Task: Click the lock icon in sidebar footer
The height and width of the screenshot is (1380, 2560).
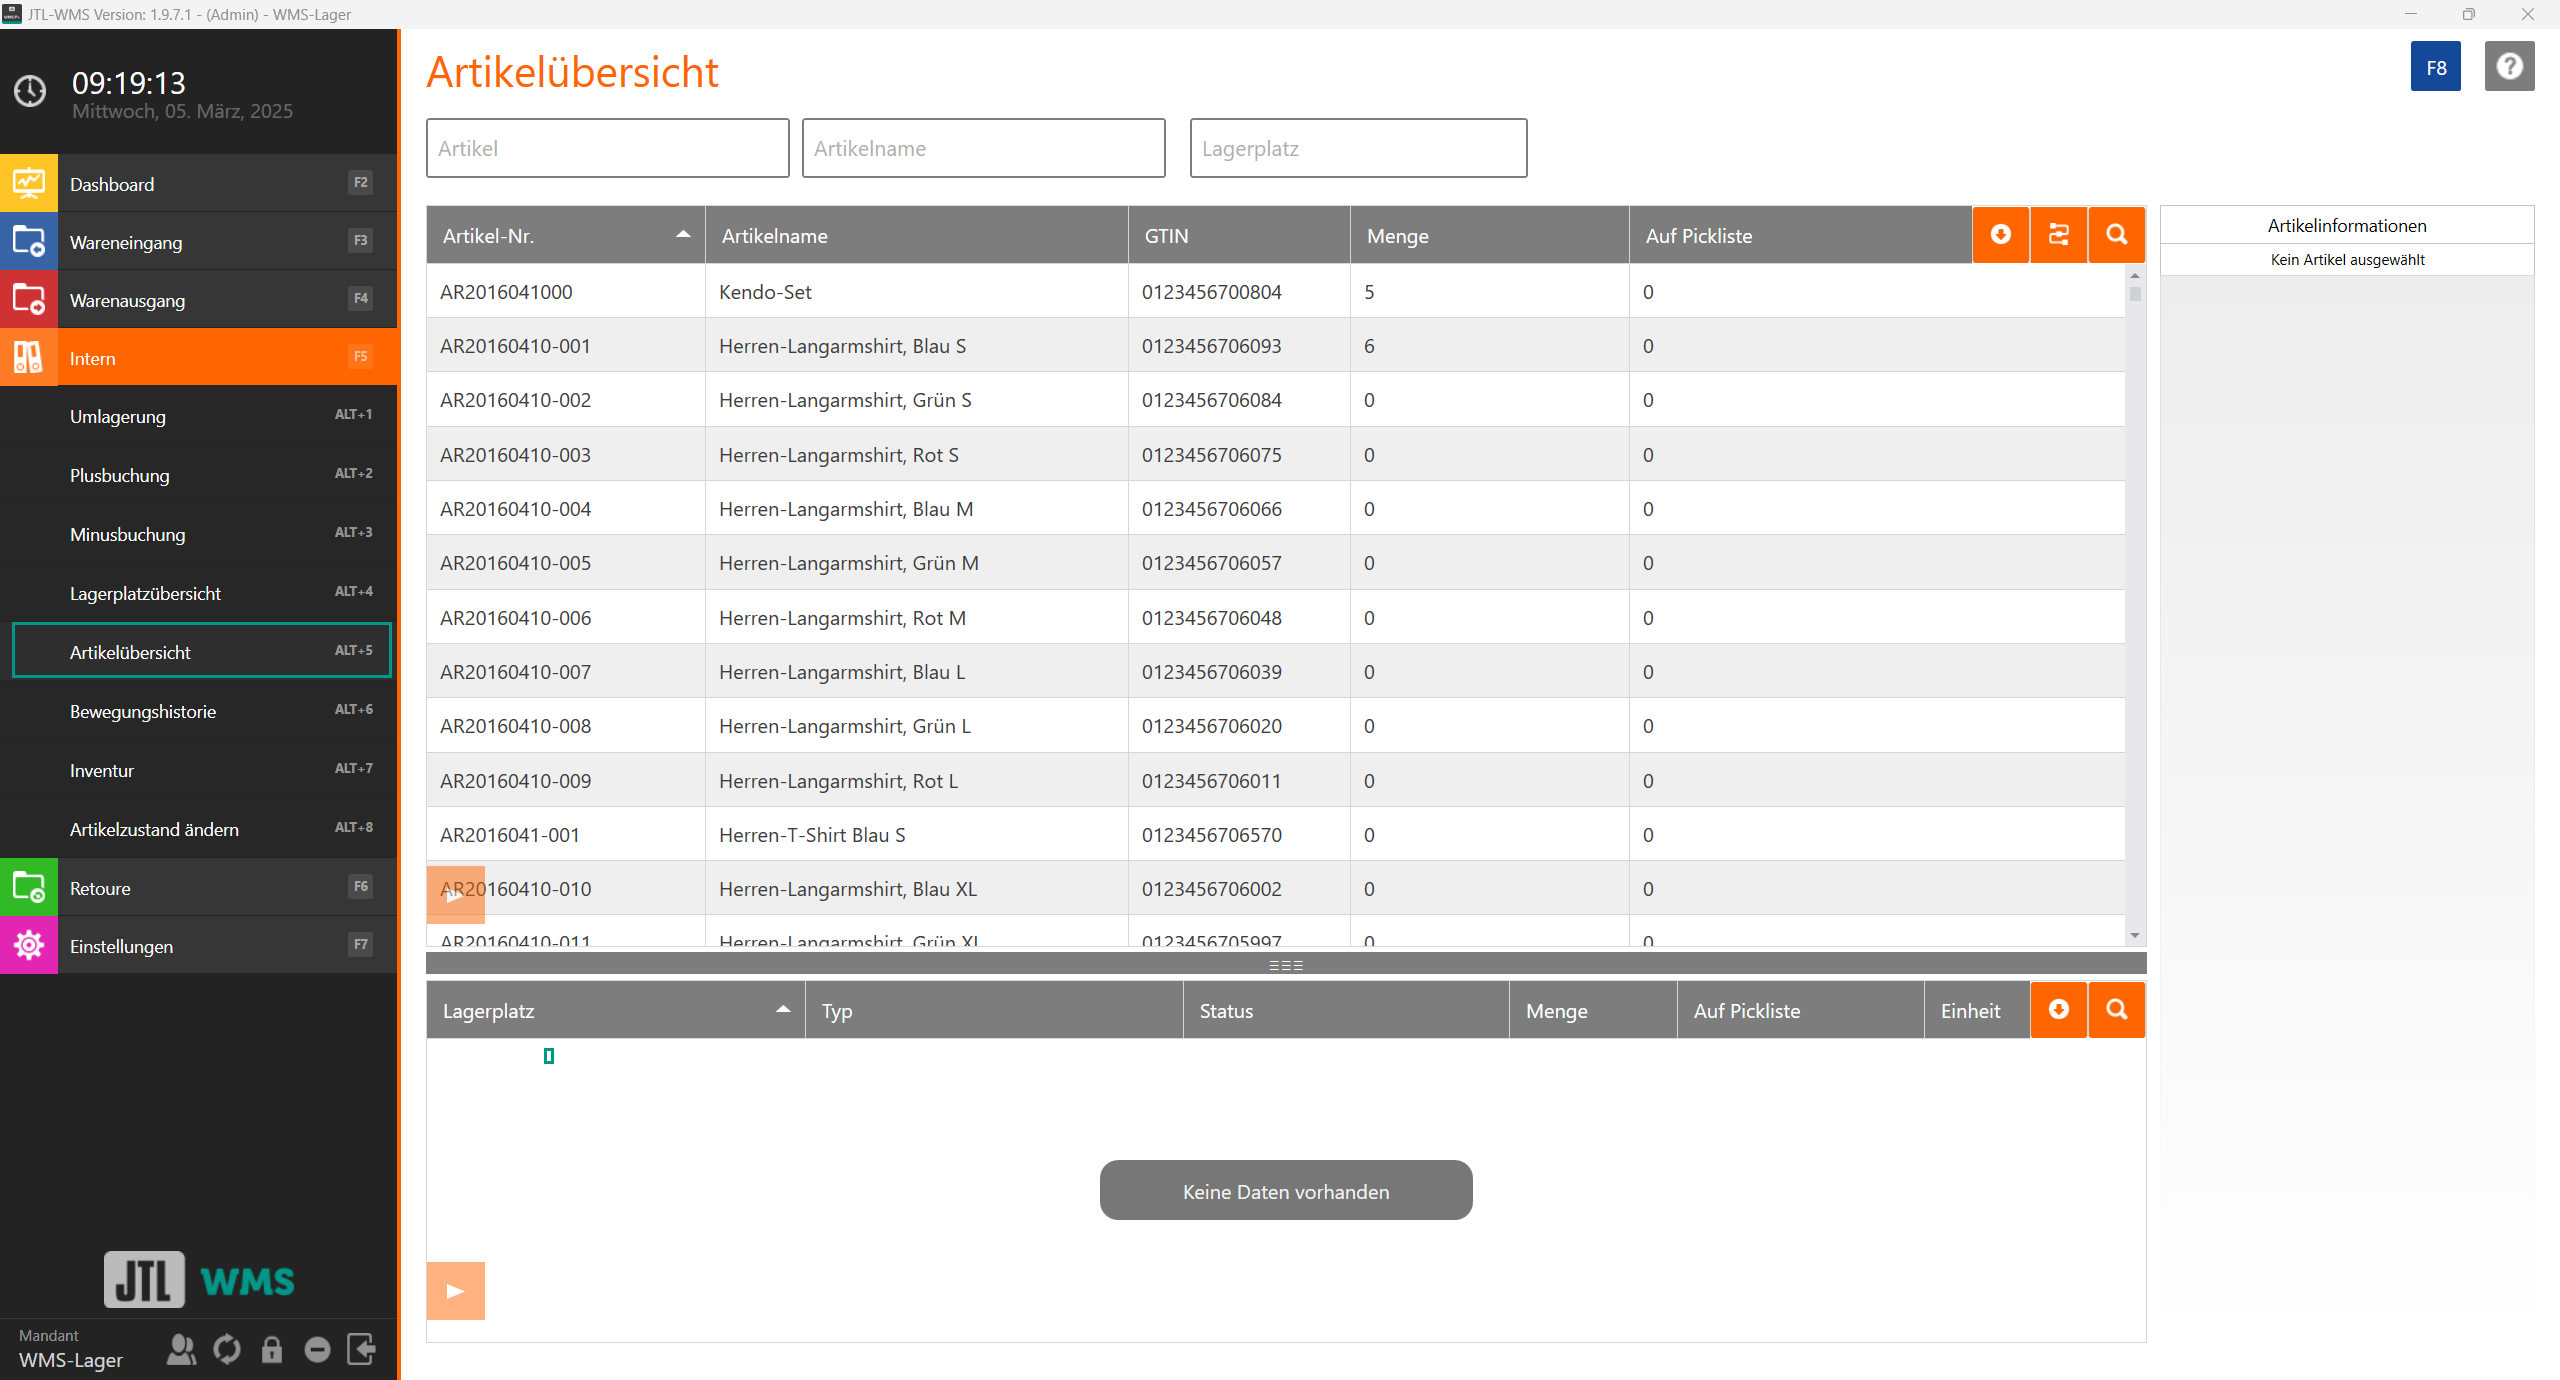Action: [271, 1349]
